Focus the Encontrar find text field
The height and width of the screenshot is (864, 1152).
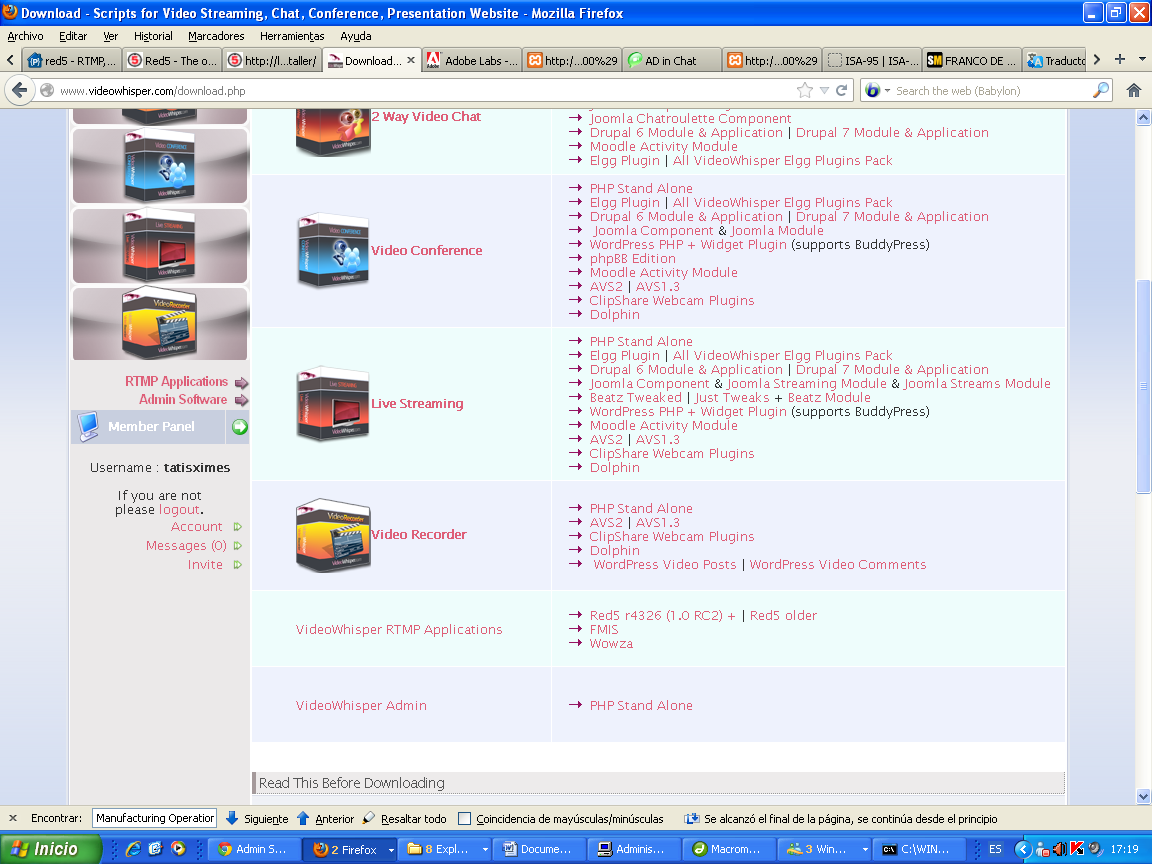(x=155, y=818)
